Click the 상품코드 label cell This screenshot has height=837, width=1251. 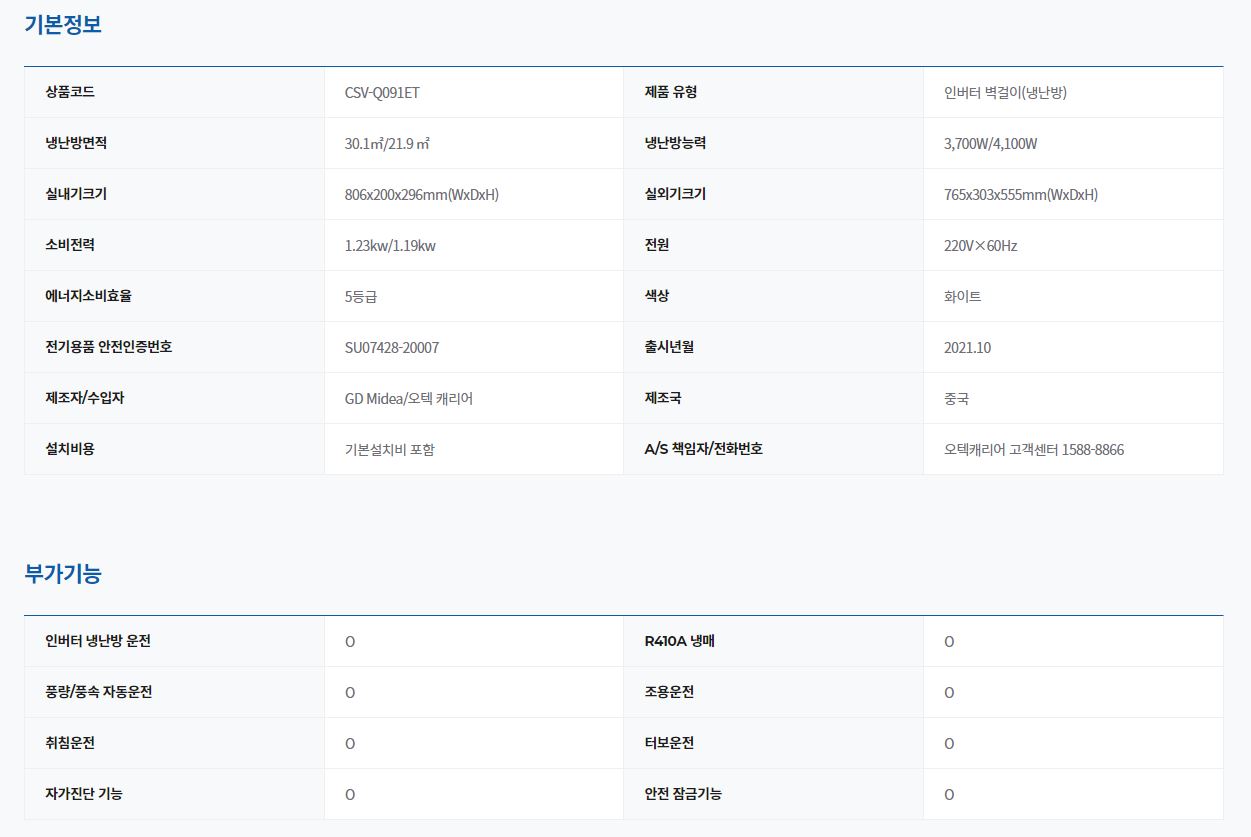70,92
